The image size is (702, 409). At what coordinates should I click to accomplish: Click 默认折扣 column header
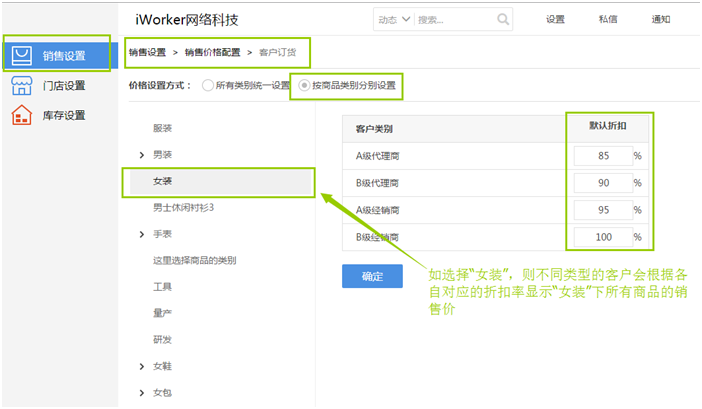608,126
